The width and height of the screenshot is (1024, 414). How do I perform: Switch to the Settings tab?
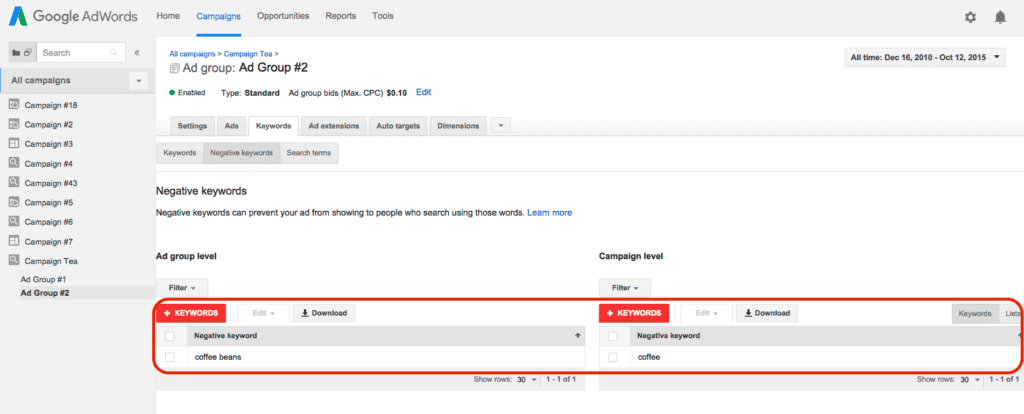pos(192,126)
